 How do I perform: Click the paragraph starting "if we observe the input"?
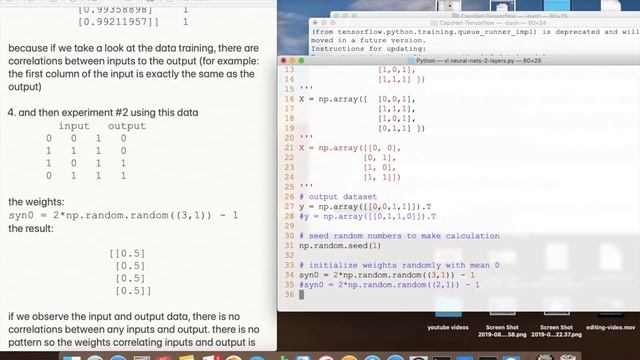tap(133, 329)
